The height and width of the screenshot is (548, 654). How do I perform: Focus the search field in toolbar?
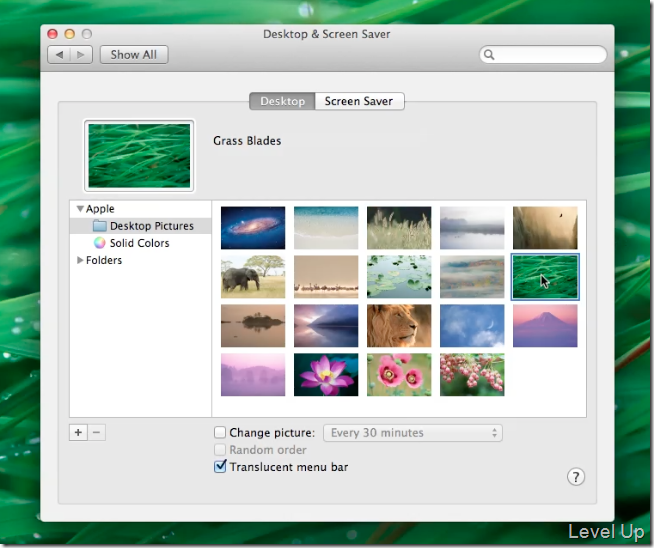tap(543, 55)
